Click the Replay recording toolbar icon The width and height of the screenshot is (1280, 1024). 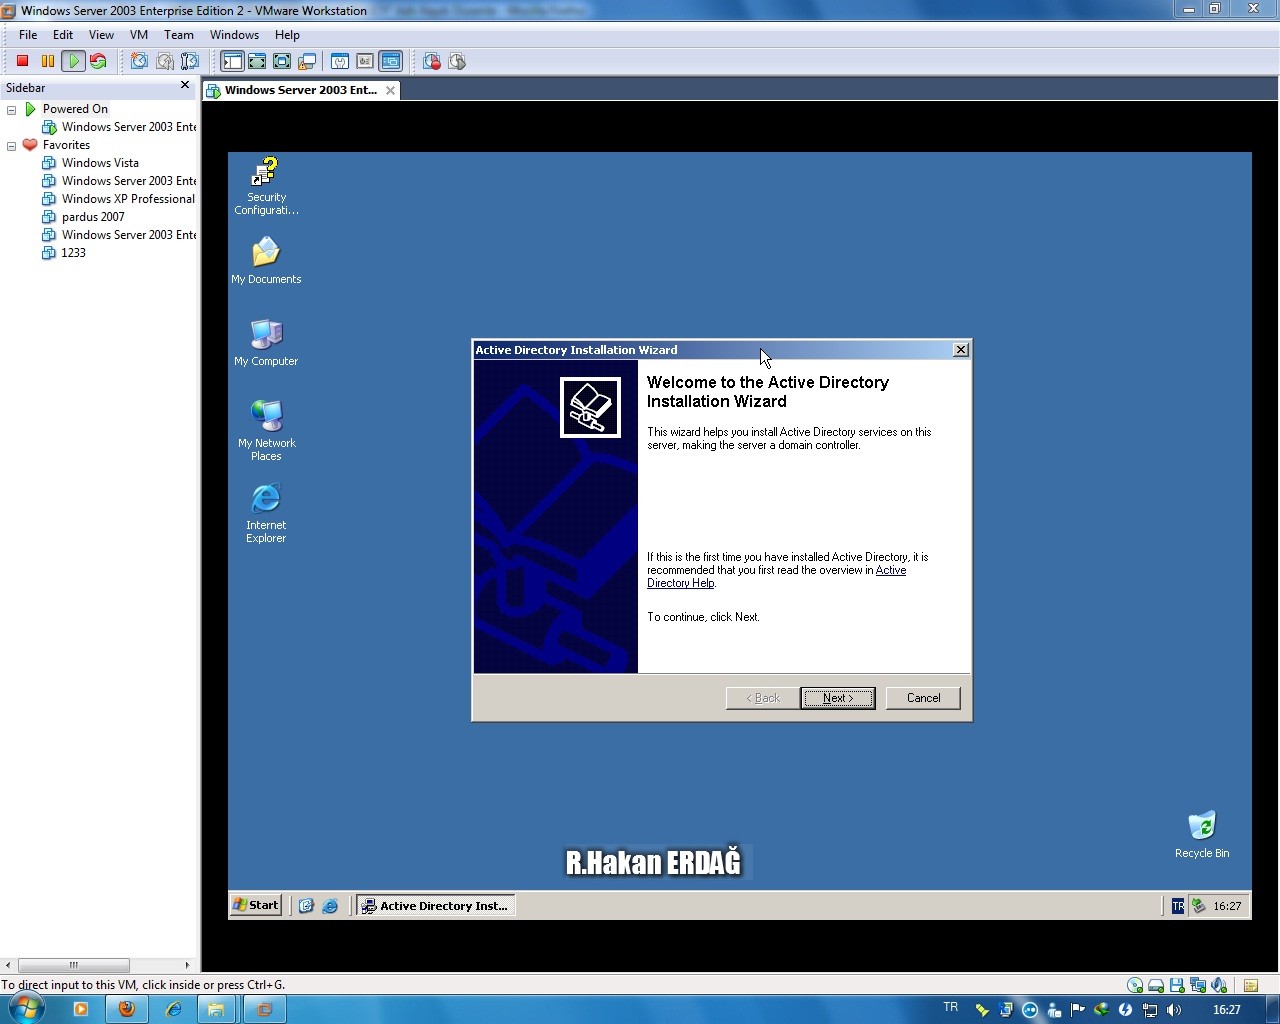point(457,61)
